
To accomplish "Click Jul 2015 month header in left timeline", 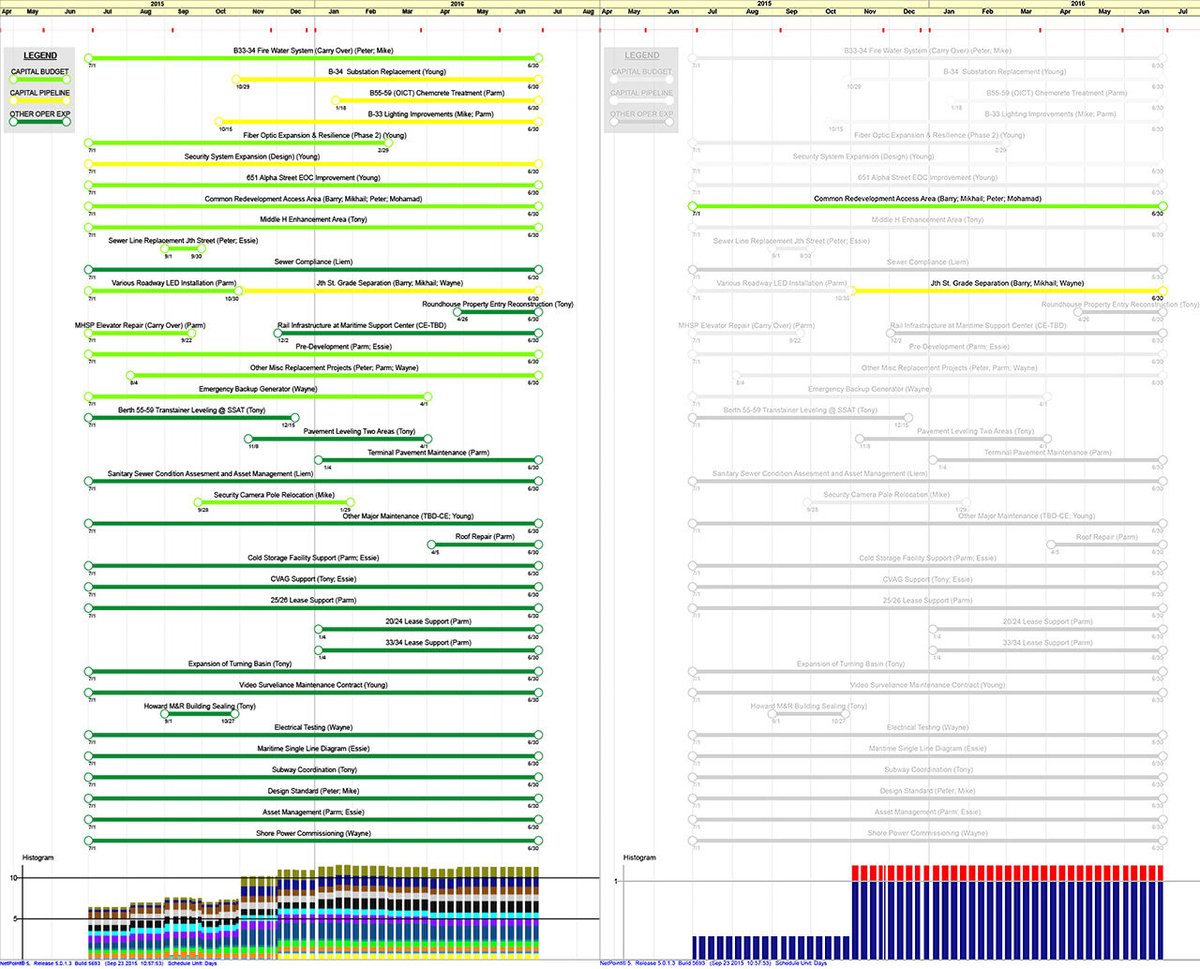I will point(107,12).
